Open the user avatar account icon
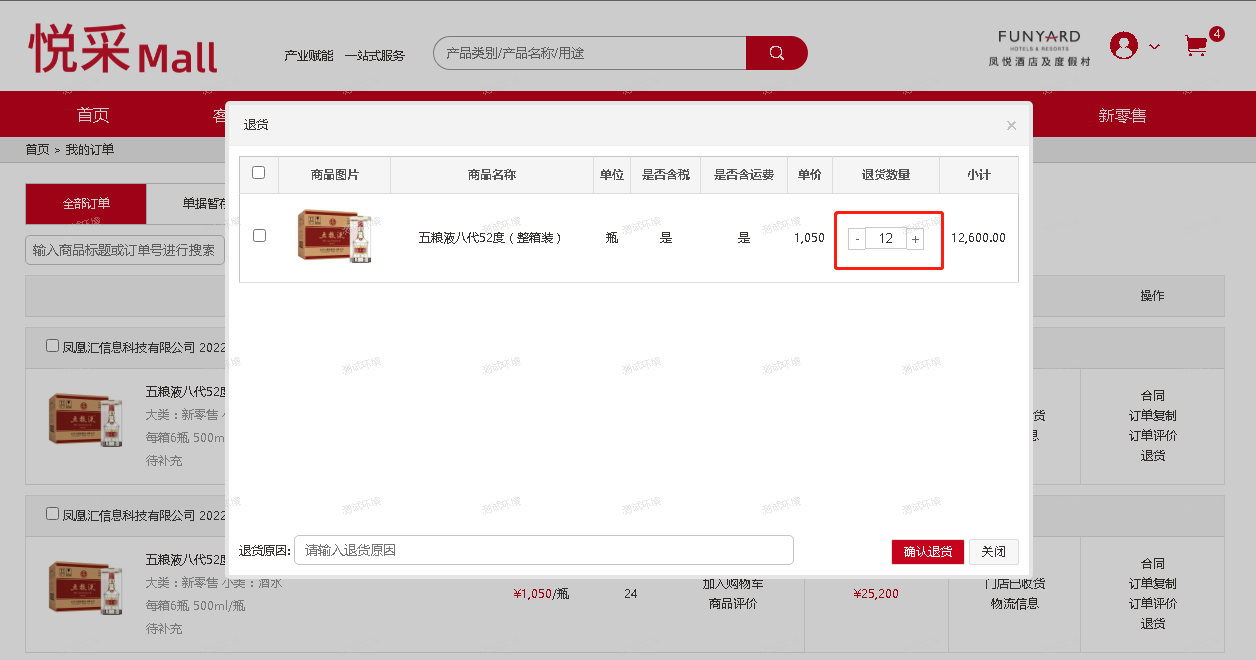This screenshot has height=660, width=1256. tap(1124, 45)
